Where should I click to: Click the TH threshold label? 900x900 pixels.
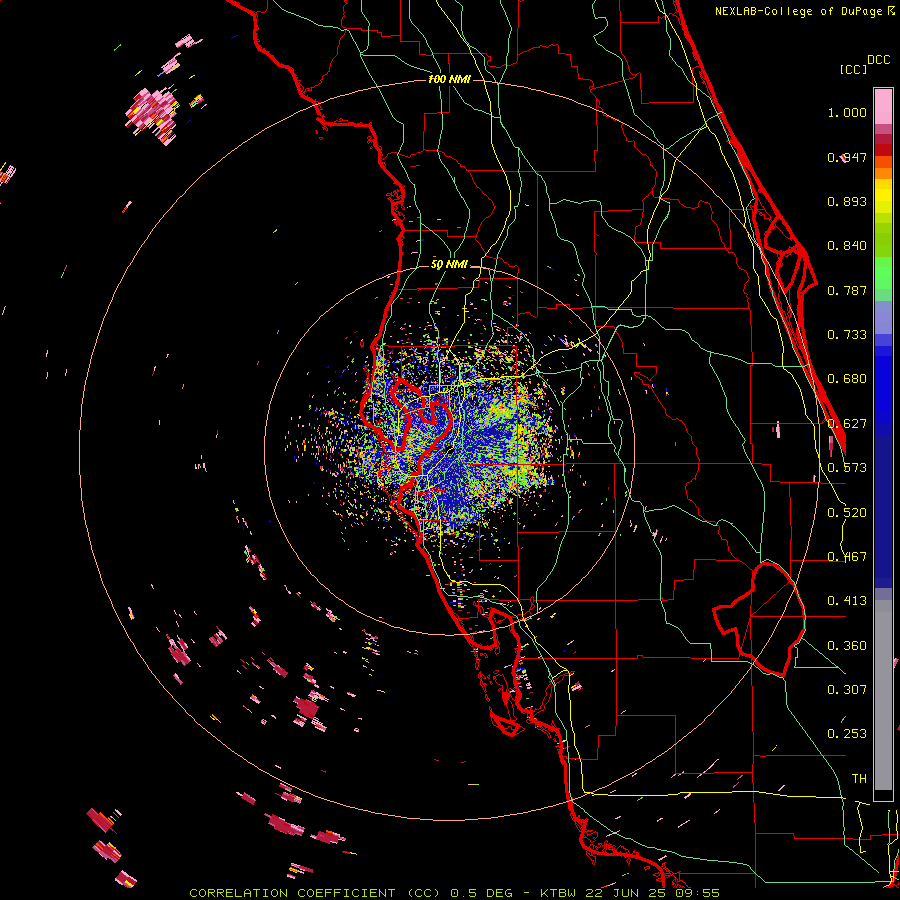coord(859,779)
